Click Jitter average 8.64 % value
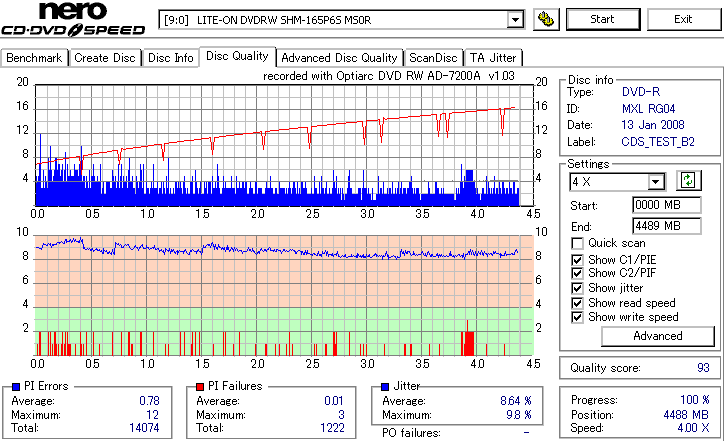This screenshot has height=441, width=724. coord(516,401)
